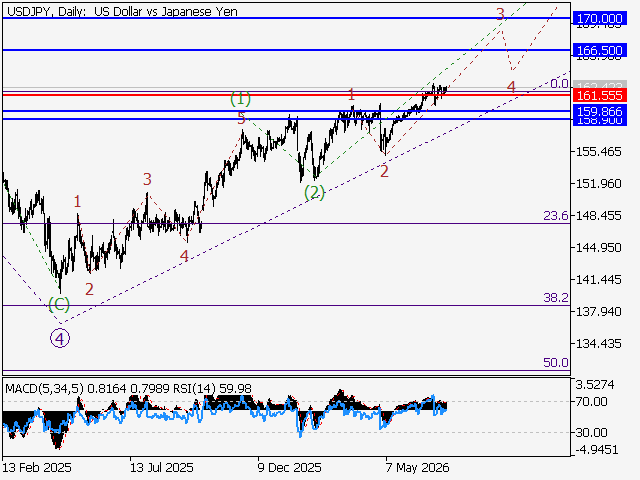Viewport: 640px width, 480px height.
Task: Select the green (2) wave marker
Action: pyautogui.click(x=314, y=192)
